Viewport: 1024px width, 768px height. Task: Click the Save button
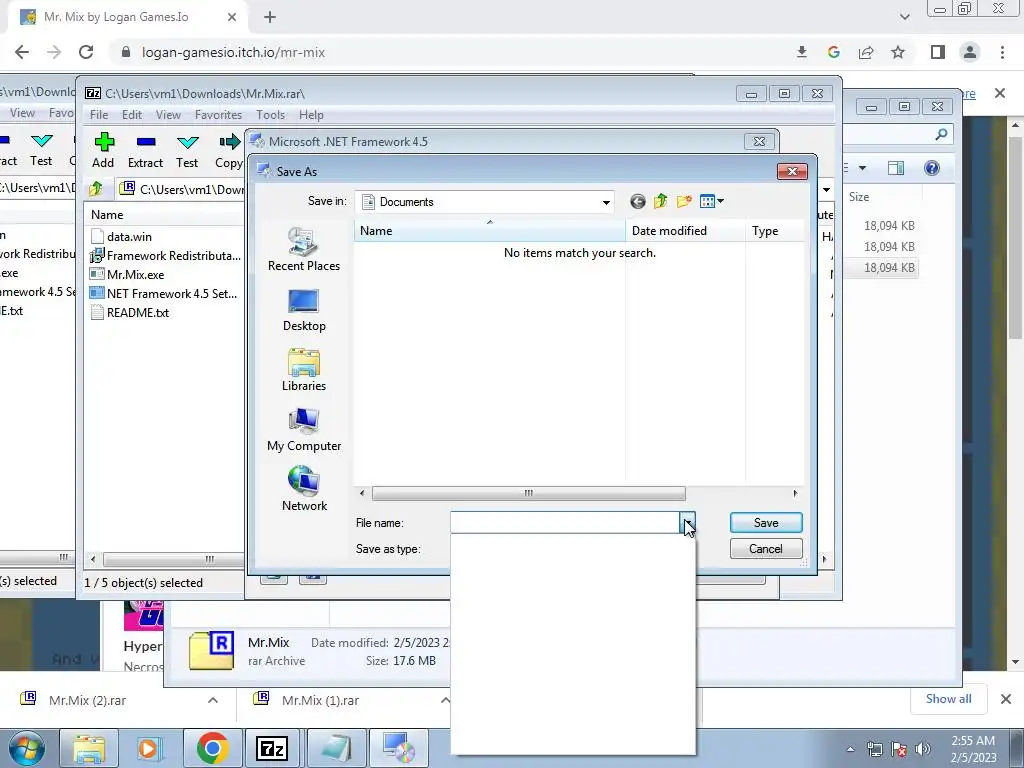click(766, 522)
